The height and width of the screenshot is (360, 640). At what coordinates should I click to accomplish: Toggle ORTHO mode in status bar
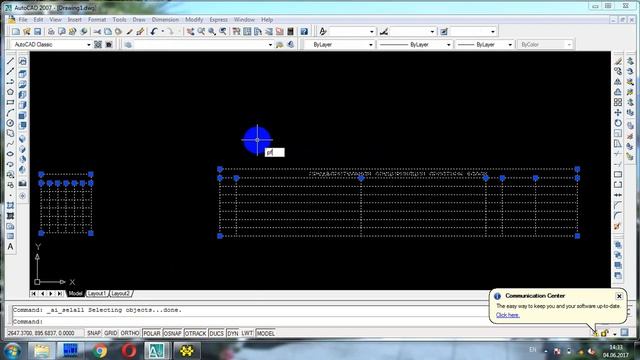point(130,333)
